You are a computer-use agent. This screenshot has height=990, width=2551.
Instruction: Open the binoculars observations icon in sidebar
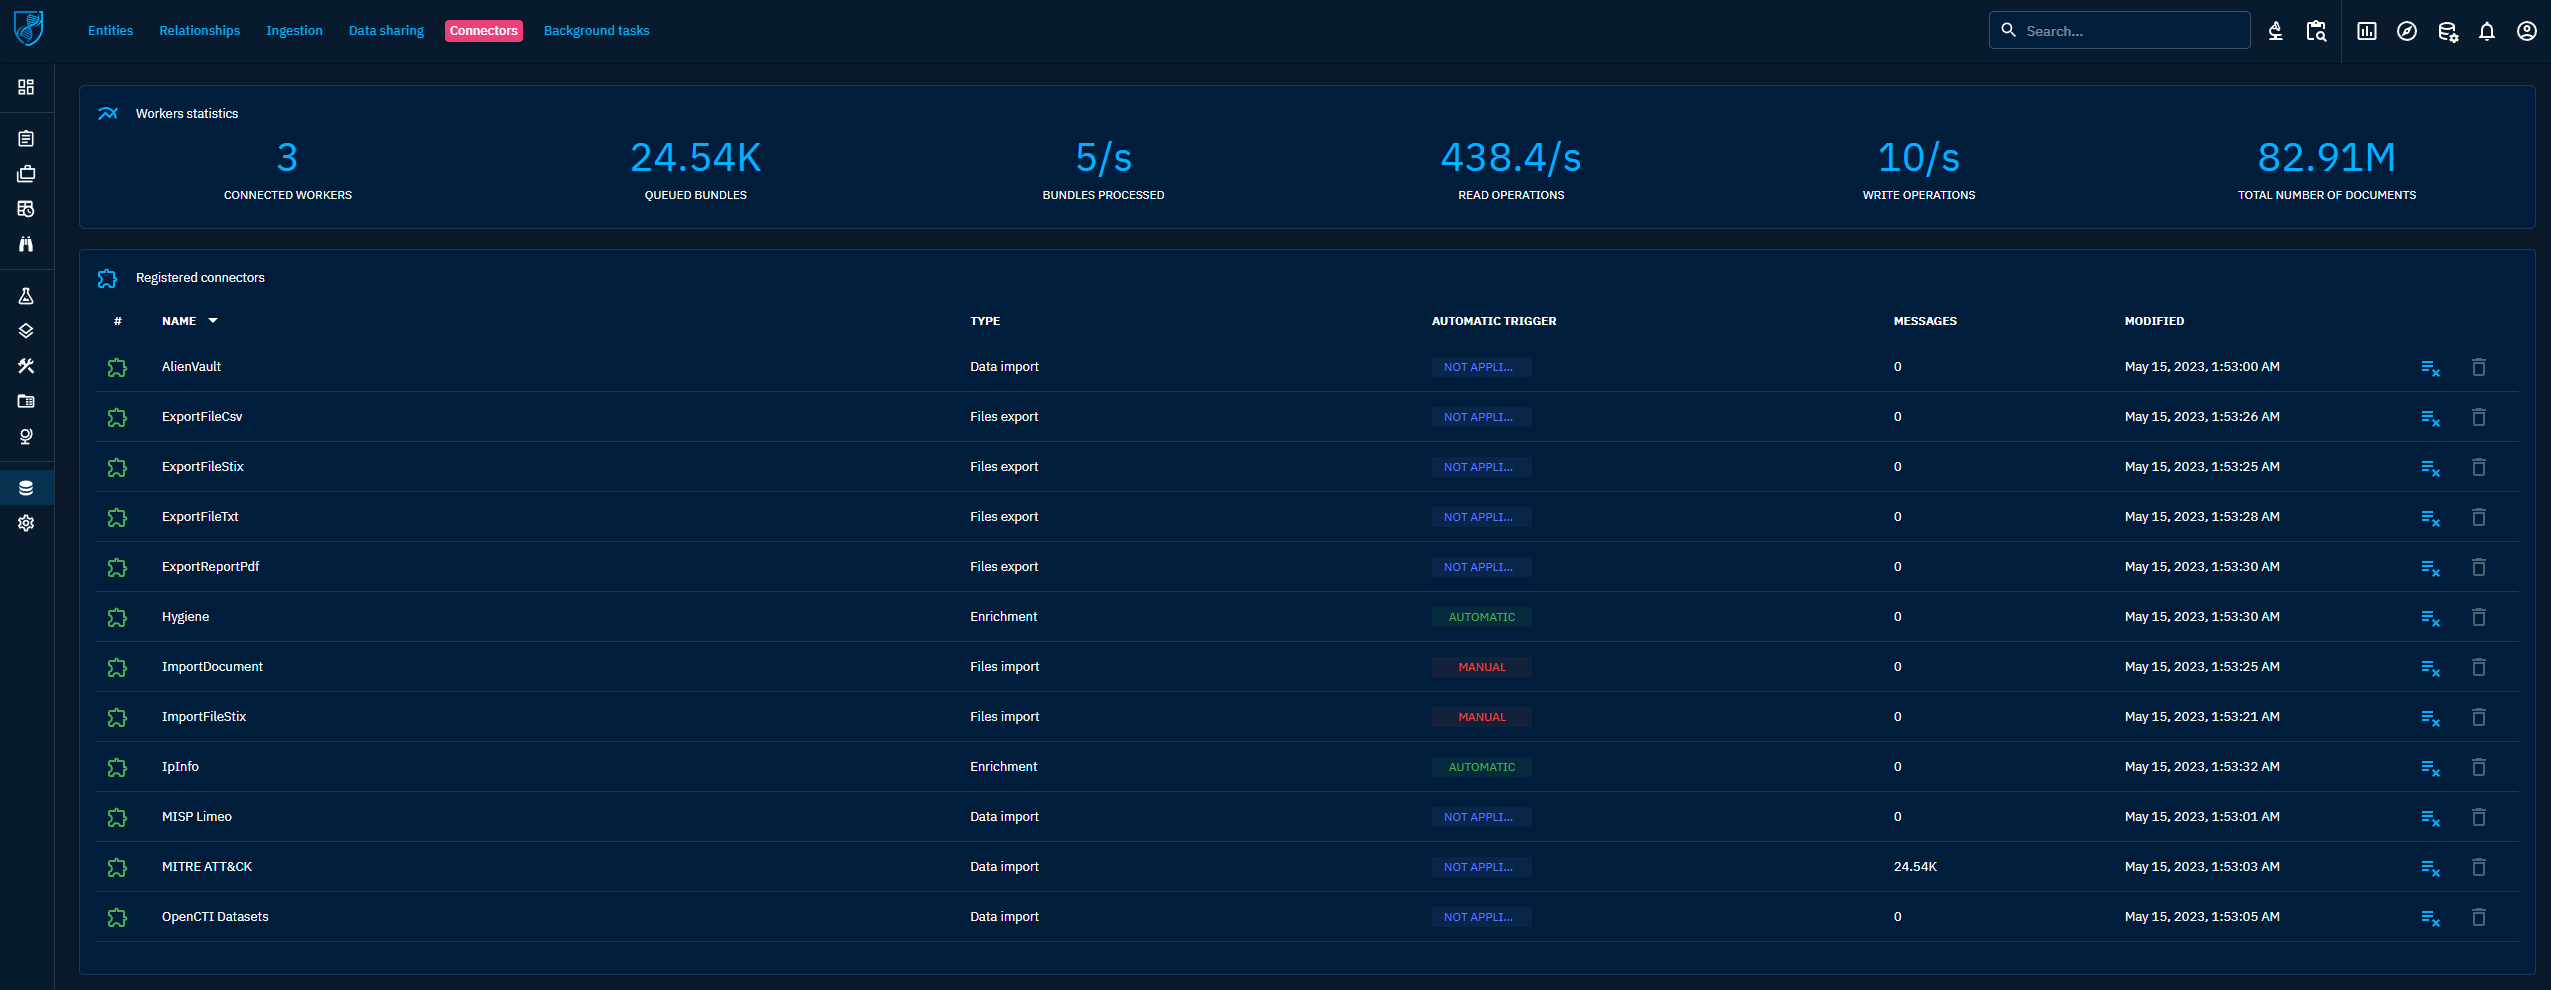pyautogui.click(x=26, y=244)
